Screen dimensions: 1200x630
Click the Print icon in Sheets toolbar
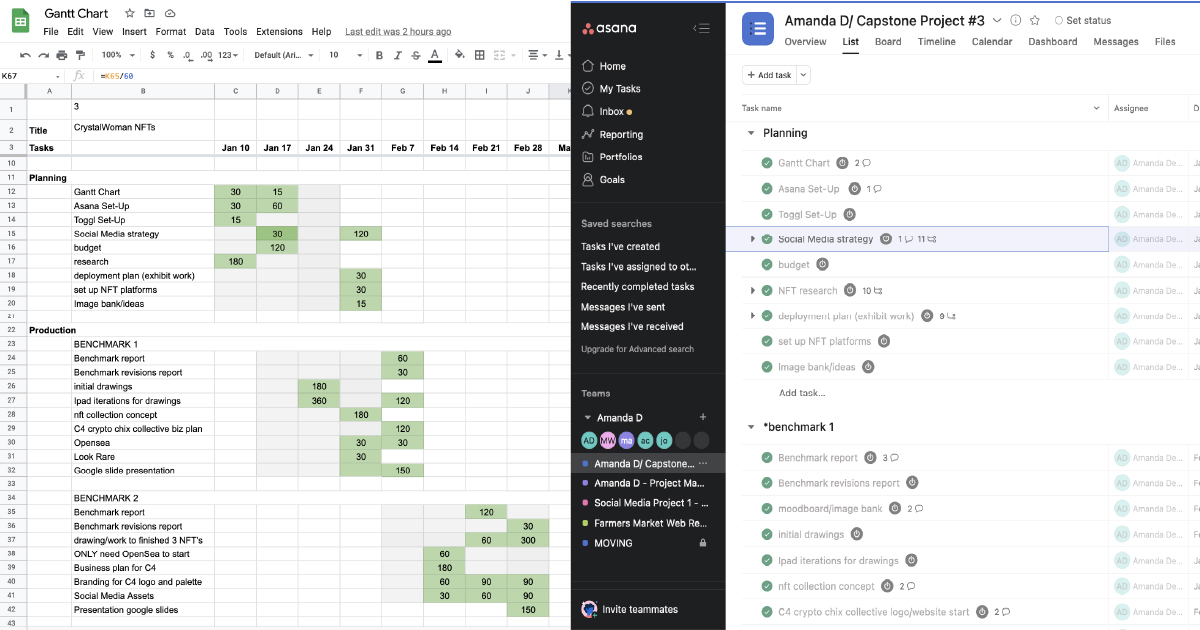tap(62, 55)
